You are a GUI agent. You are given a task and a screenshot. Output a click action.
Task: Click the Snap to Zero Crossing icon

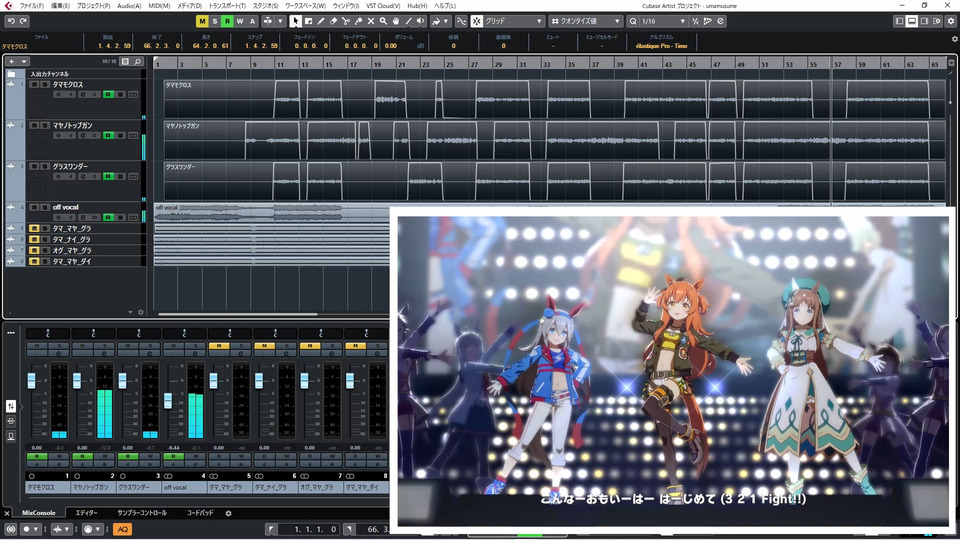tap(461, 21)
